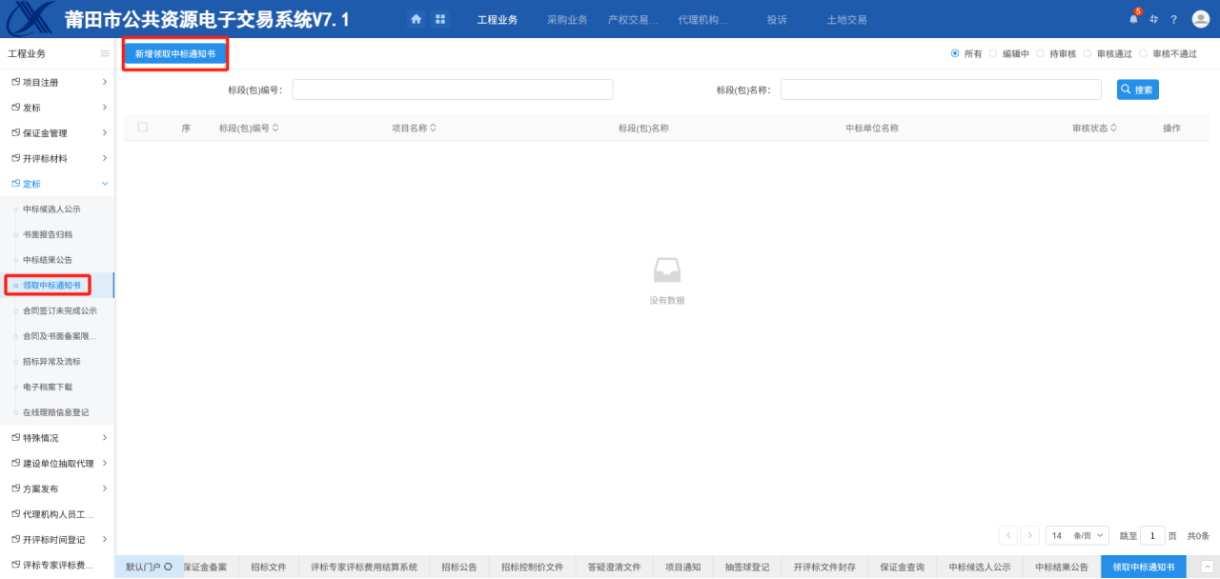Expand the 项目注册 sidebar section
The width and height of the screenshot is (1220, 579).
pyautogui.click(x=57, y=81)
